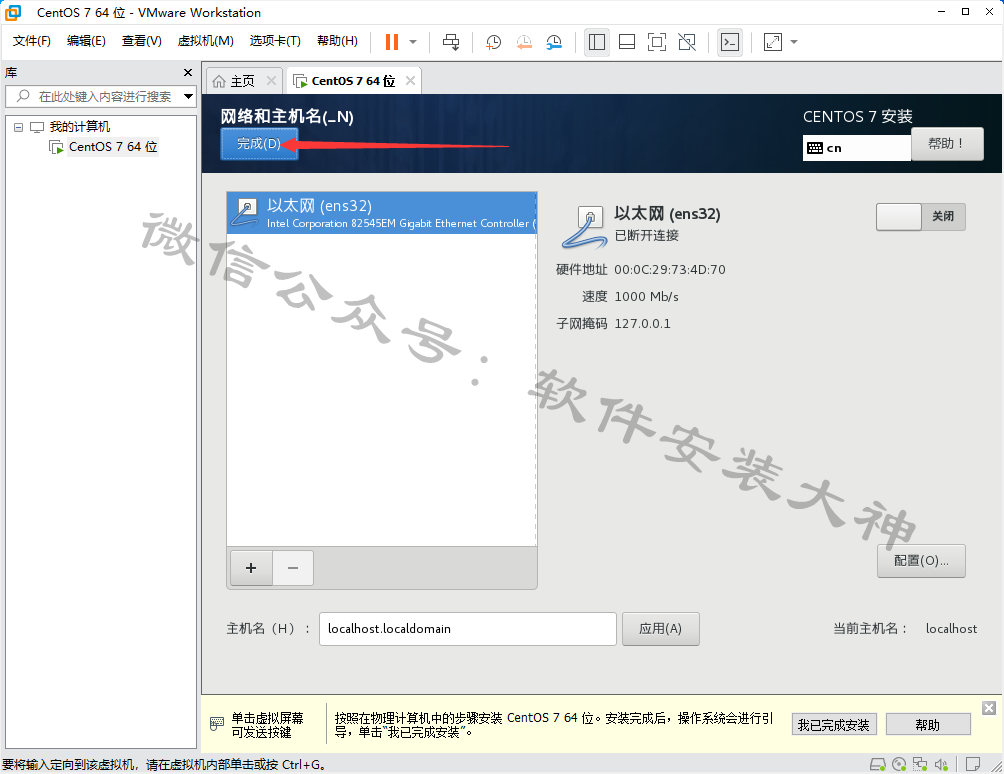
Task: Open 配置(O)... for the Ethernet device
Action: pos(921,561)
